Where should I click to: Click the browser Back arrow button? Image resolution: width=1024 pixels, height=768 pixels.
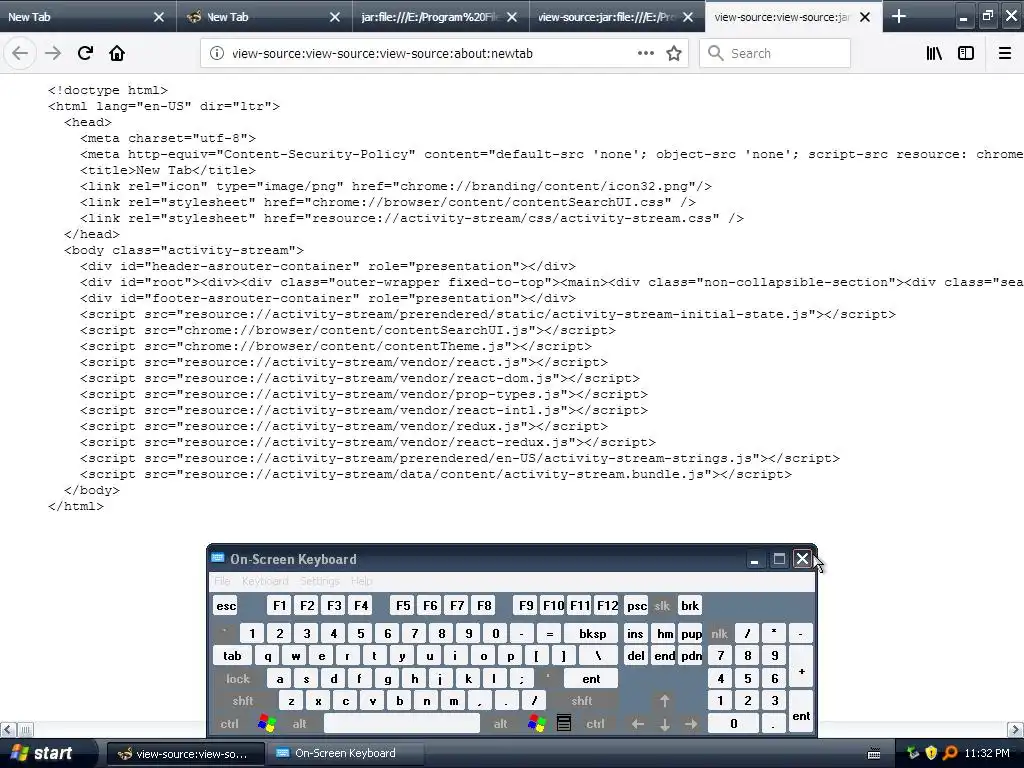click(x=20, y=53)
